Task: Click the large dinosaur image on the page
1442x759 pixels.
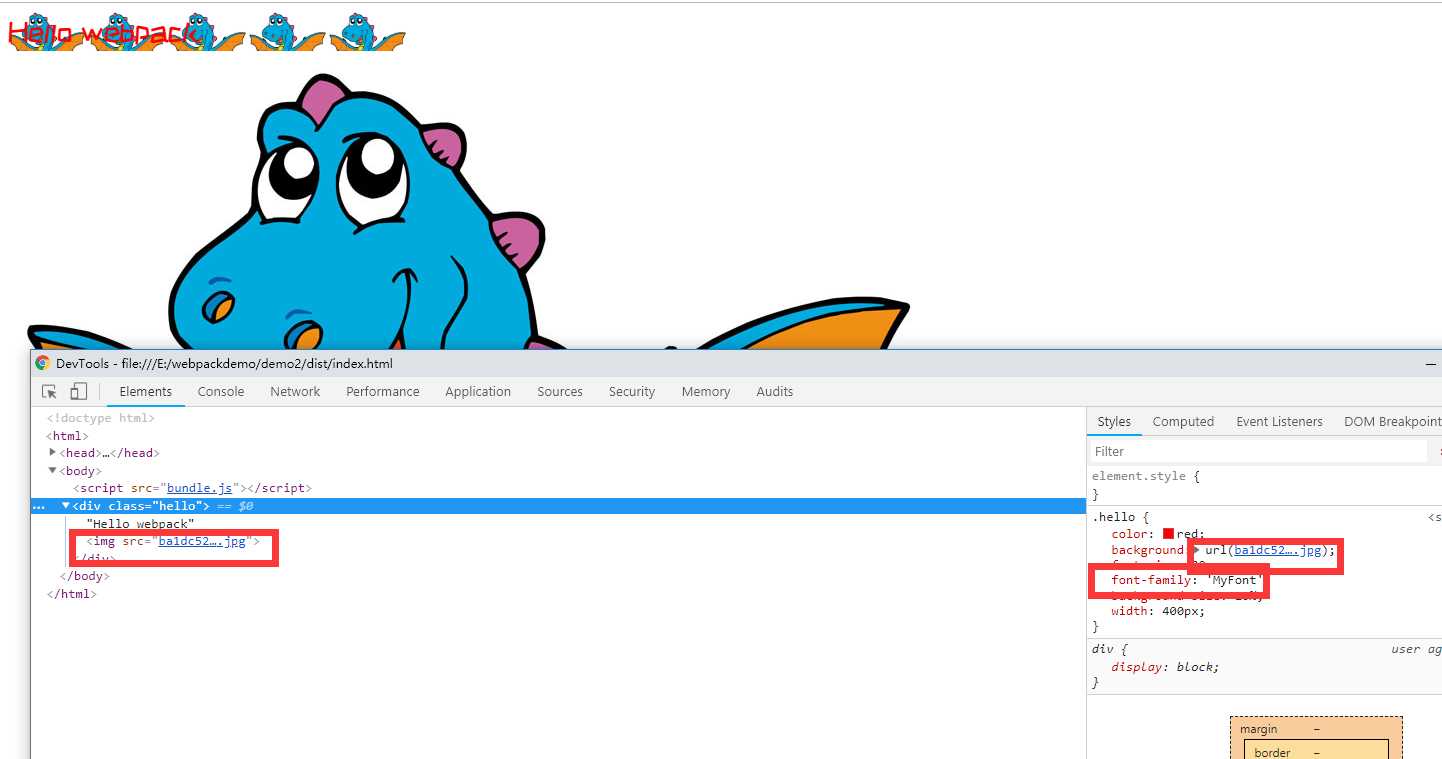Action: 468,213
